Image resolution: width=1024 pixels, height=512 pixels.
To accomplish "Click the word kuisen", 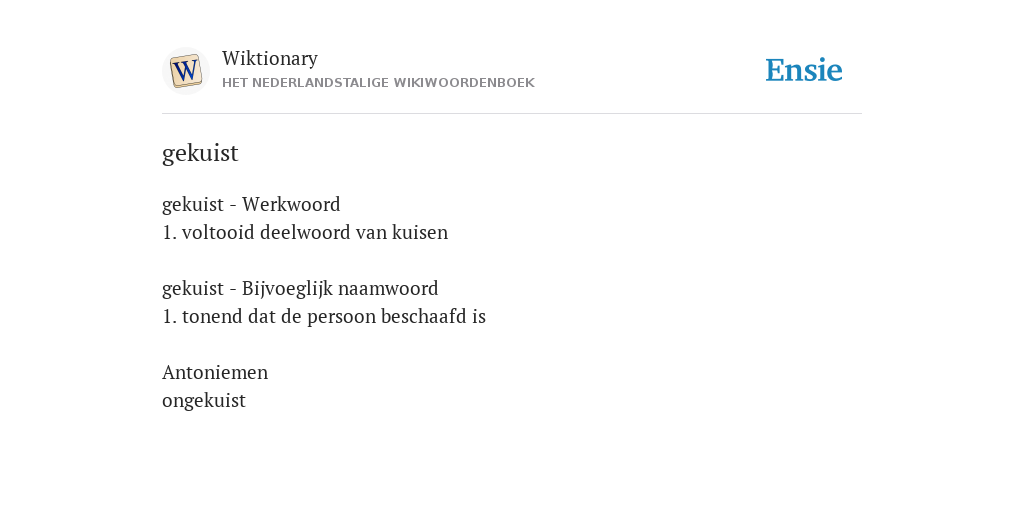I will (x=420, y=232).
